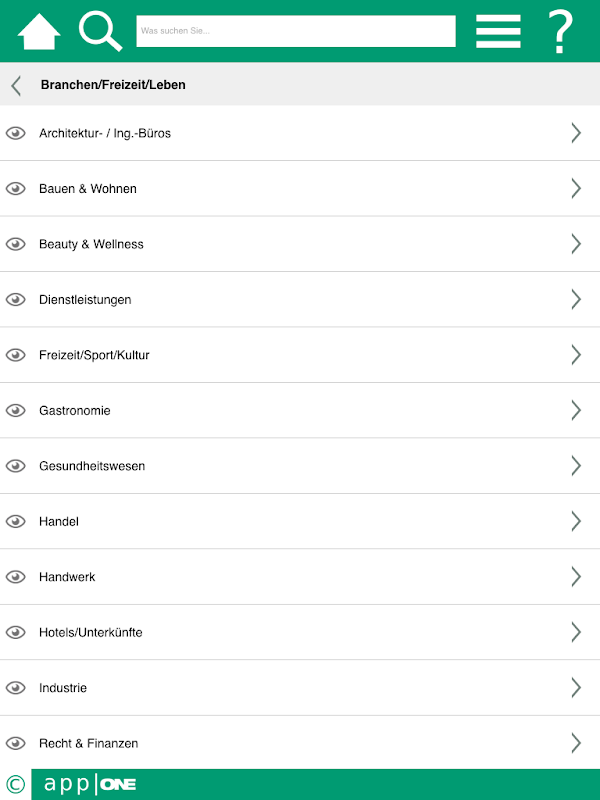
Task: Select Freizeit/Sport/Kultur entry
Action: point(300,355)
